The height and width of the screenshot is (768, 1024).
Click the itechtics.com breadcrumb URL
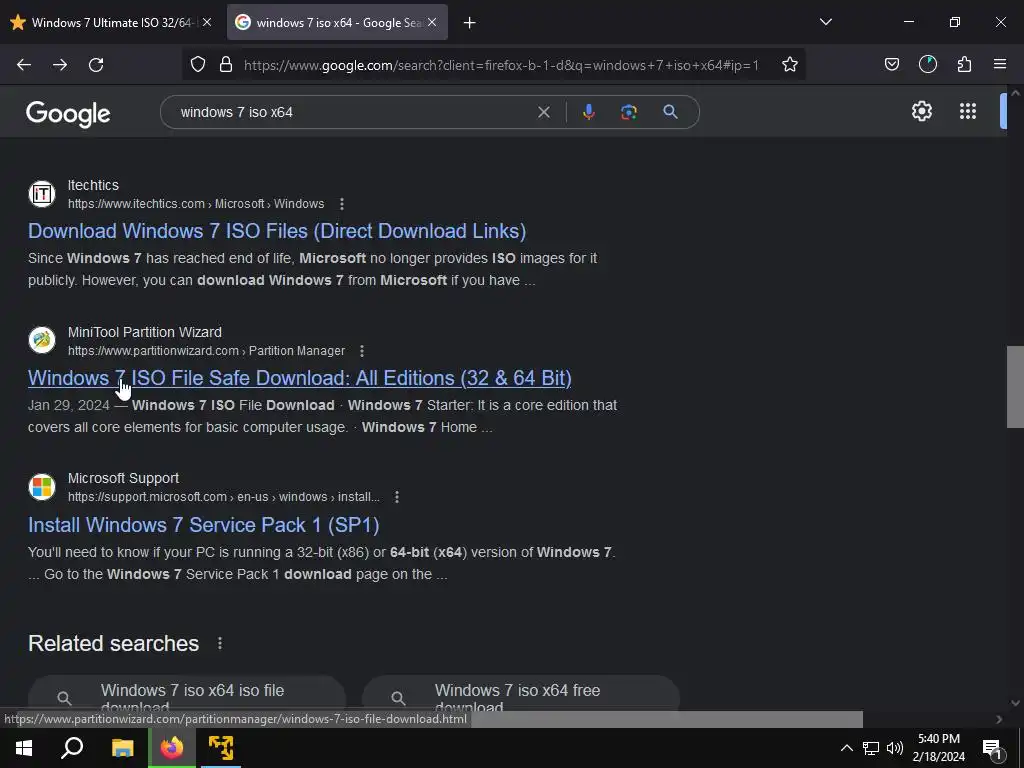196,204
